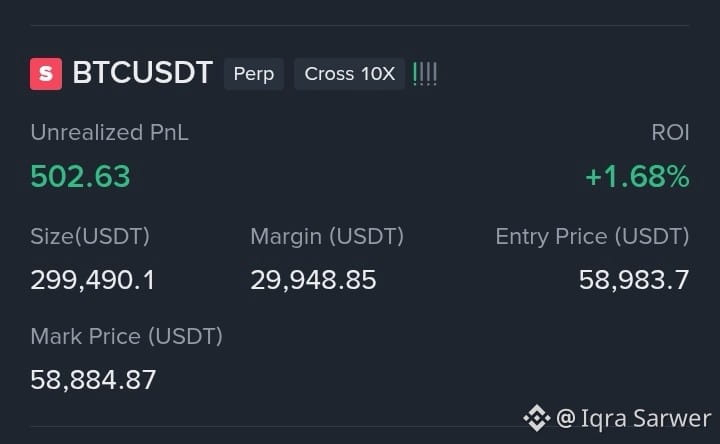Image resolution: width=720 pixels, height=444 pixels.
Task: Click the first green ADL bar
Action: 415,74
